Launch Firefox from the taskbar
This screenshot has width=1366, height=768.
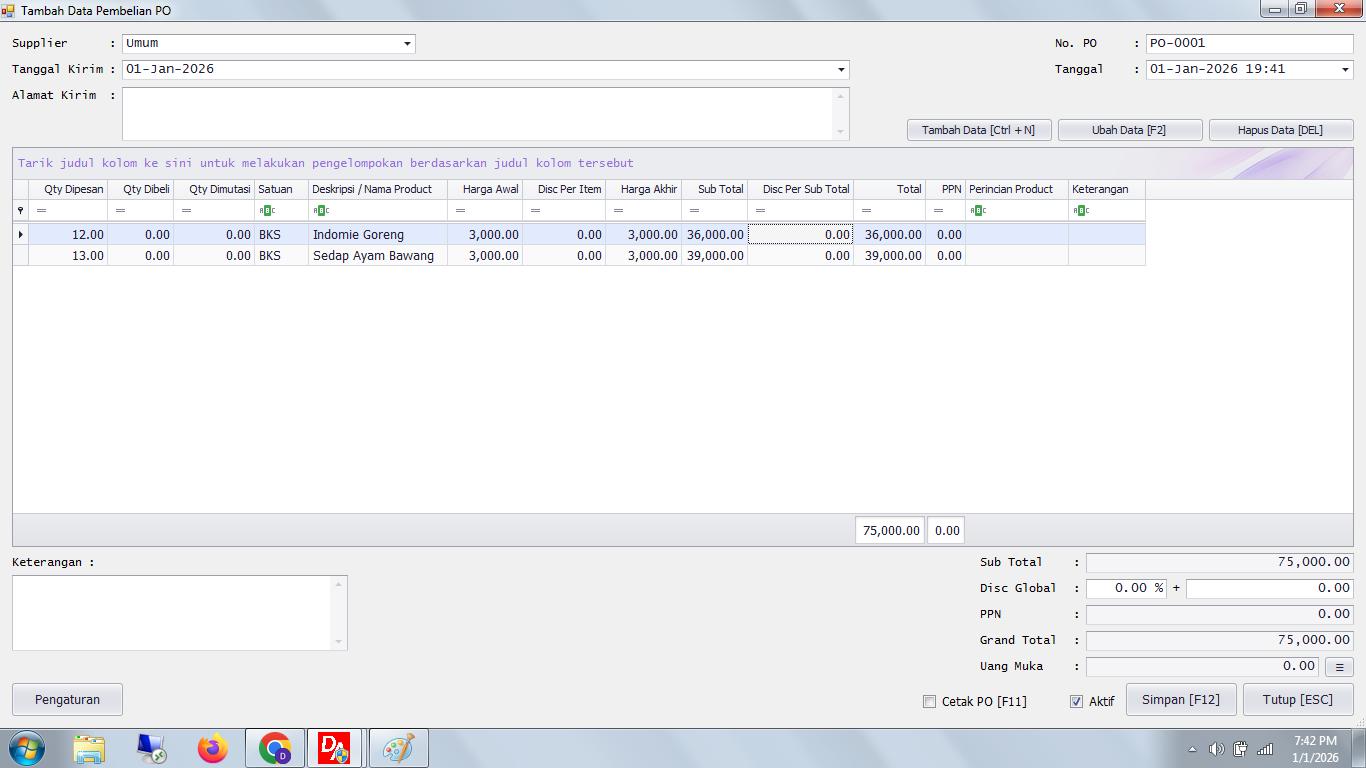pos(213,747)
